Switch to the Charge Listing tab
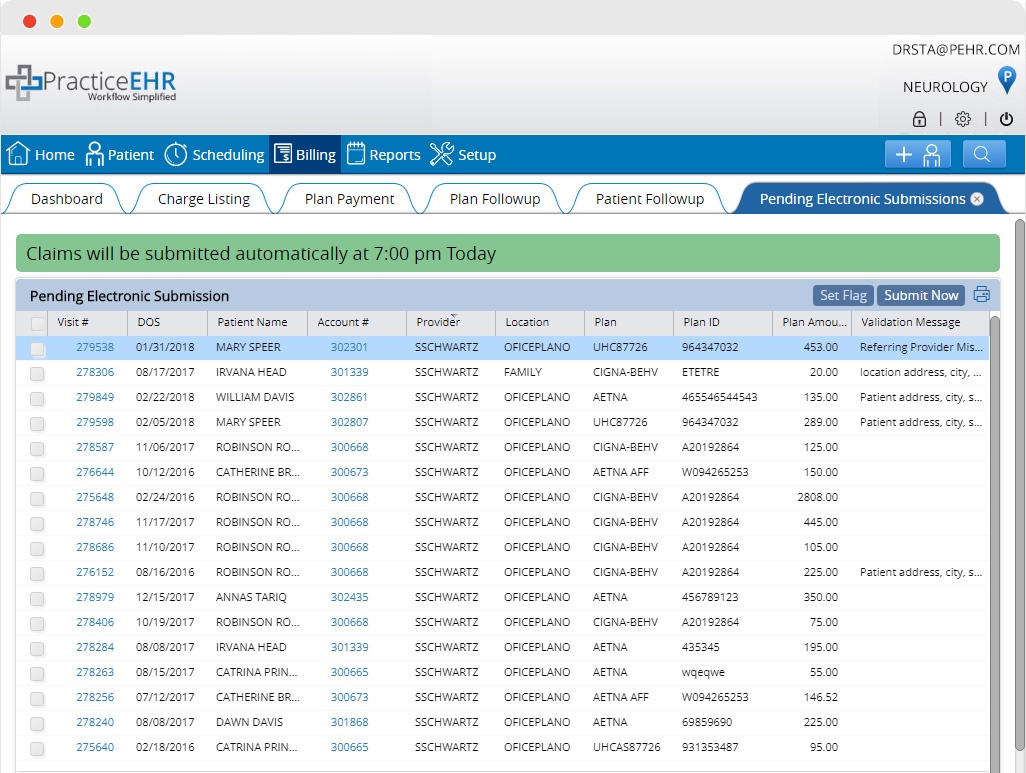Image resolution: width=1026 pixels, height=773 pixels. (203, 199)
